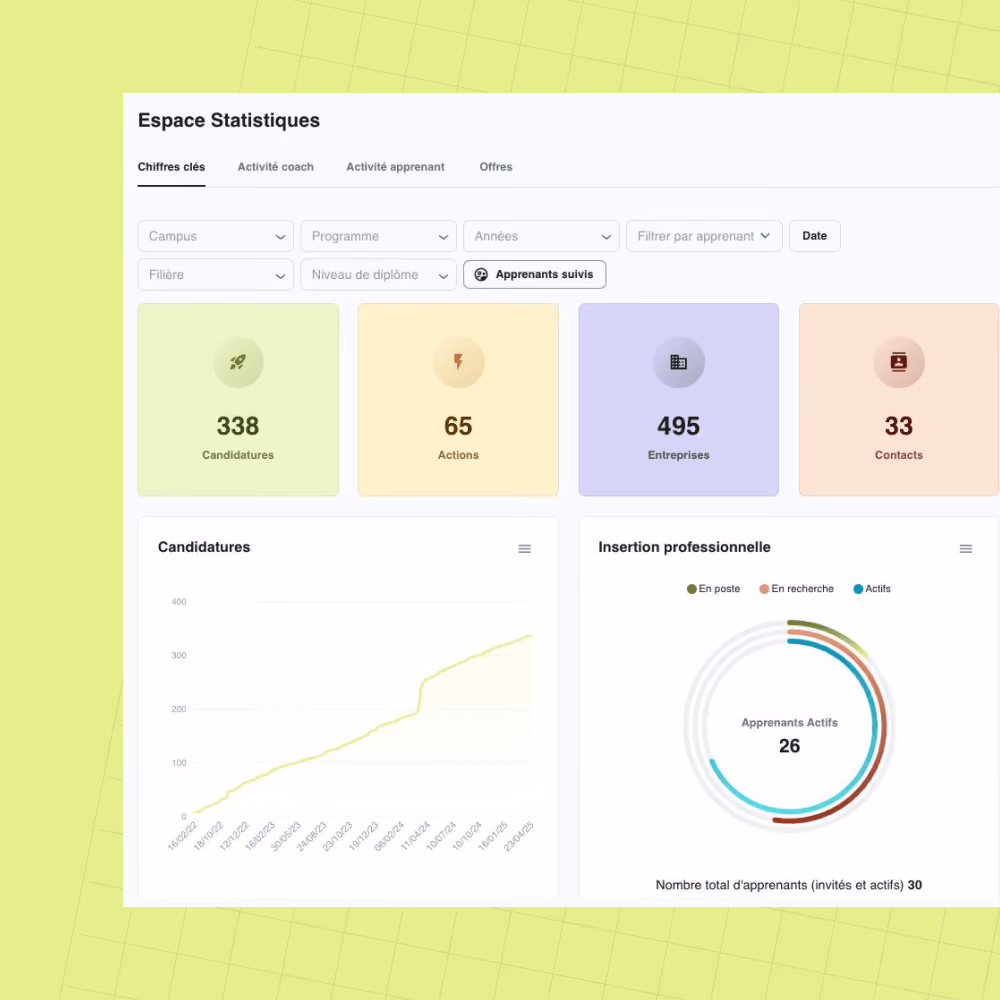The width and height of the screenshot is (1000, 1000).
Task: Open Candidatures chart hamburger menu
Action: click(x=524, y=548)
